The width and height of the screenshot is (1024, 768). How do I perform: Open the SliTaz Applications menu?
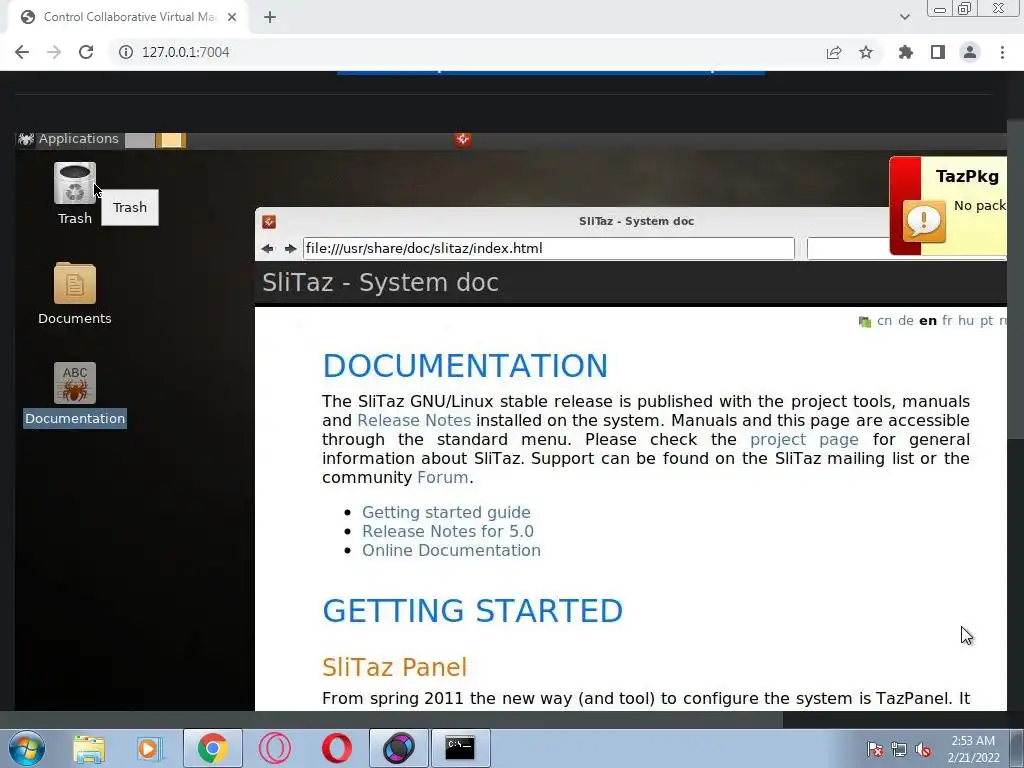78,139
